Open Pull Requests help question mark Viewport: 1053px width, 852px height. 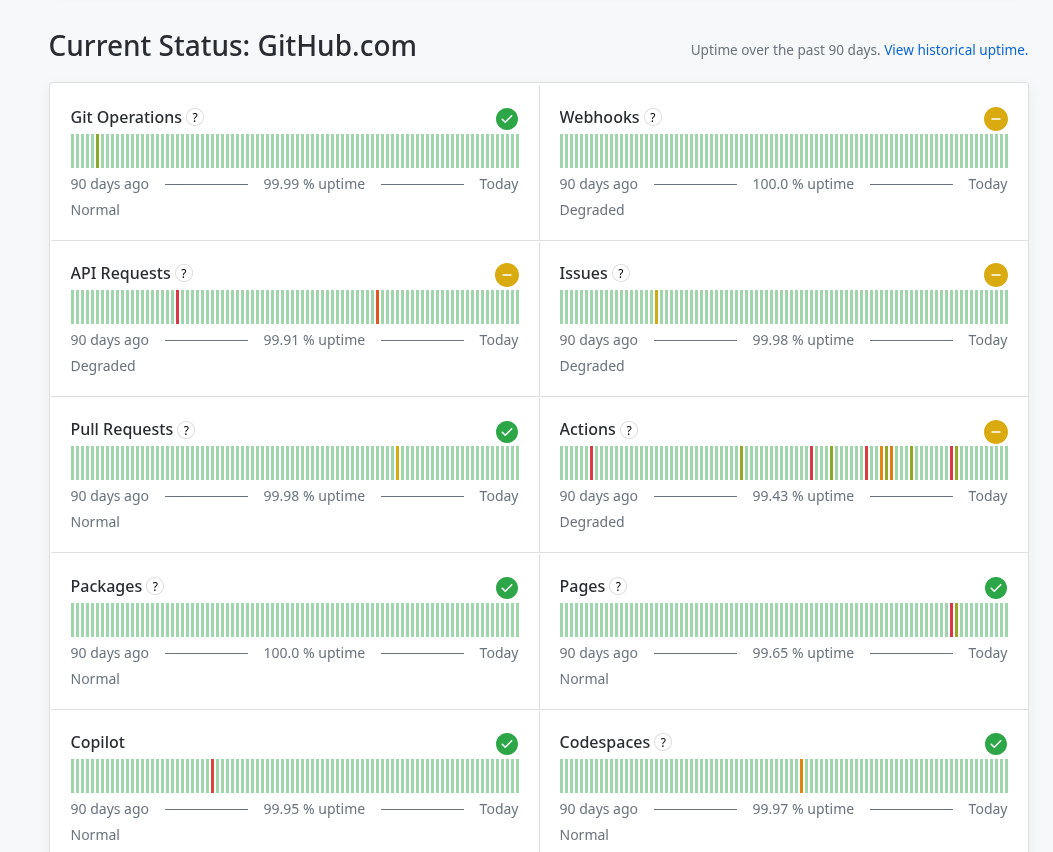186,430
